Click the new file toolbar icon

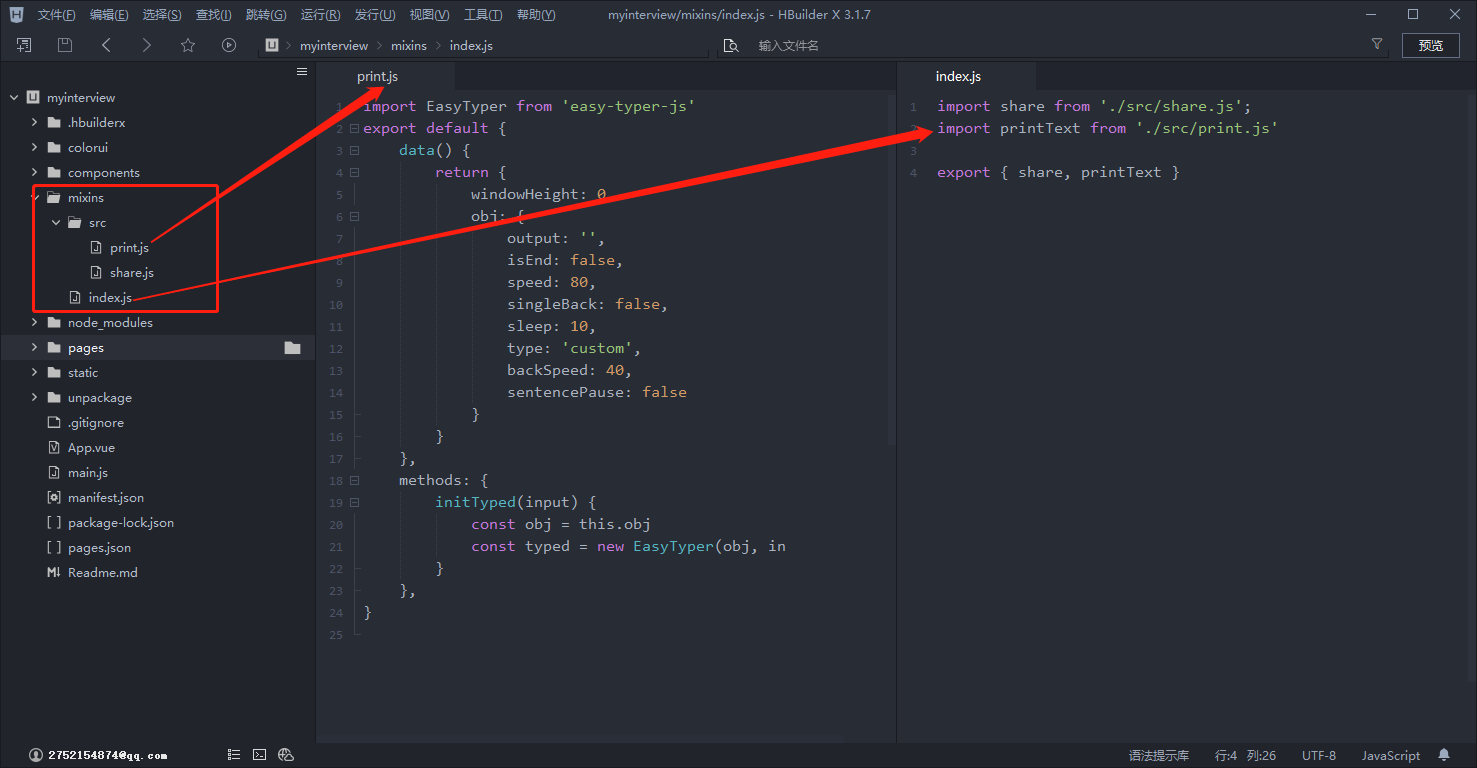[x=24, y=45]
